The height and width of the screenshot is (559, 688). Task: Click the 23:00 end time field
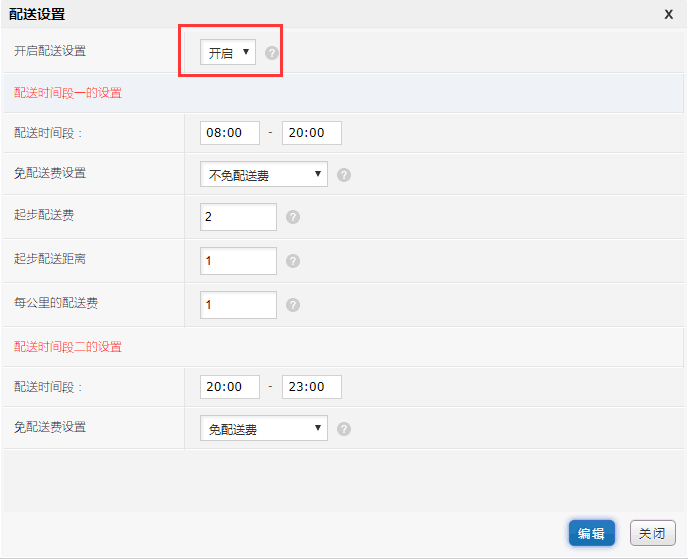(x=312, y=387)
